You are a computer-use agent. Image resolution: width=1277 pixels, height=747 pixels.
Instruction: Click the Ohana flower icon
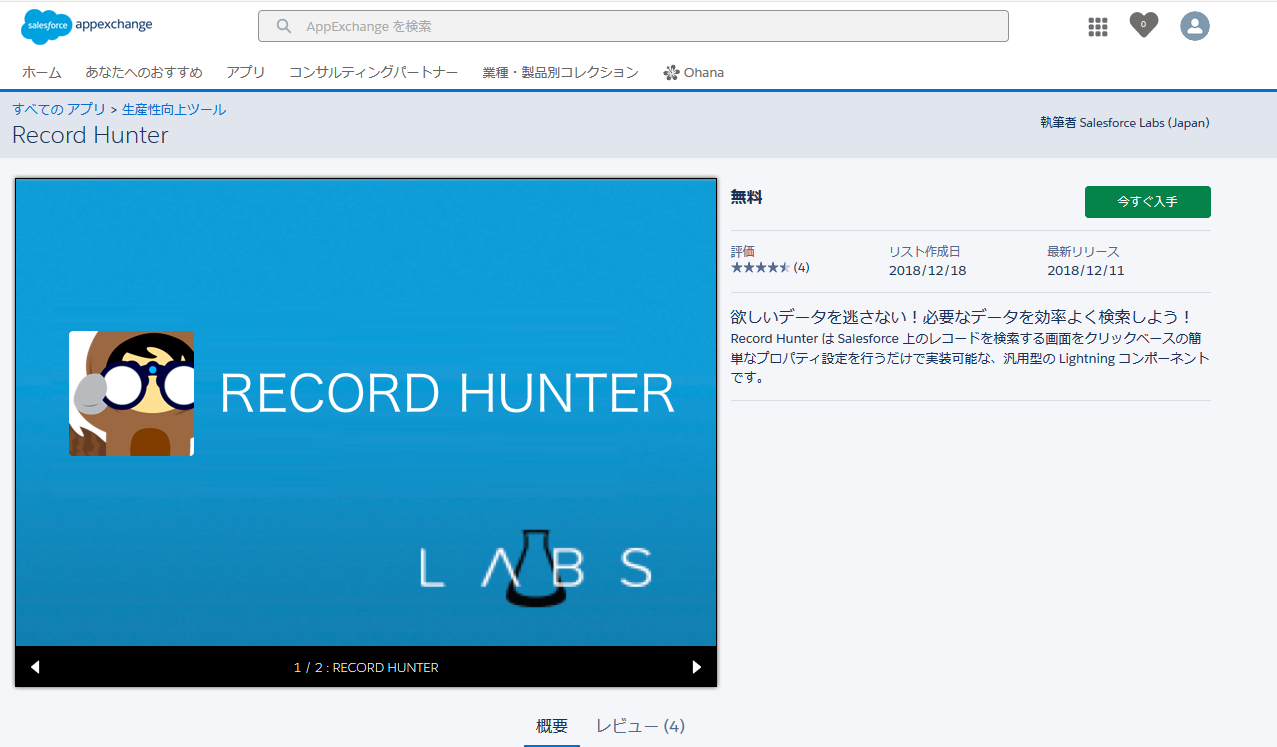click(x=671, y=73)
